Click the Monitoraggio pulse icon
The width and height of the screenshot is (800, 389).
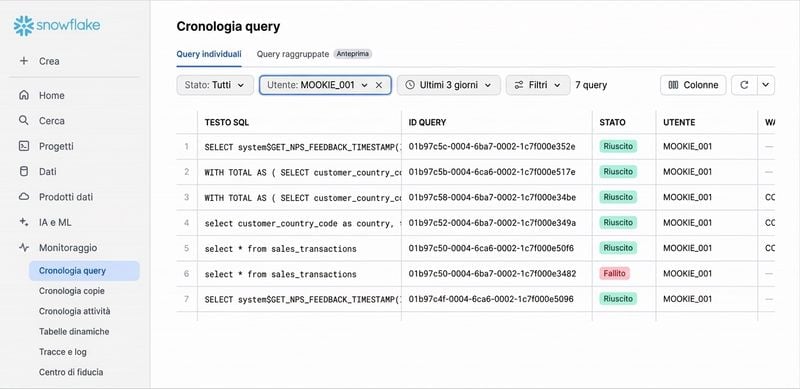[x=23, y=248]
